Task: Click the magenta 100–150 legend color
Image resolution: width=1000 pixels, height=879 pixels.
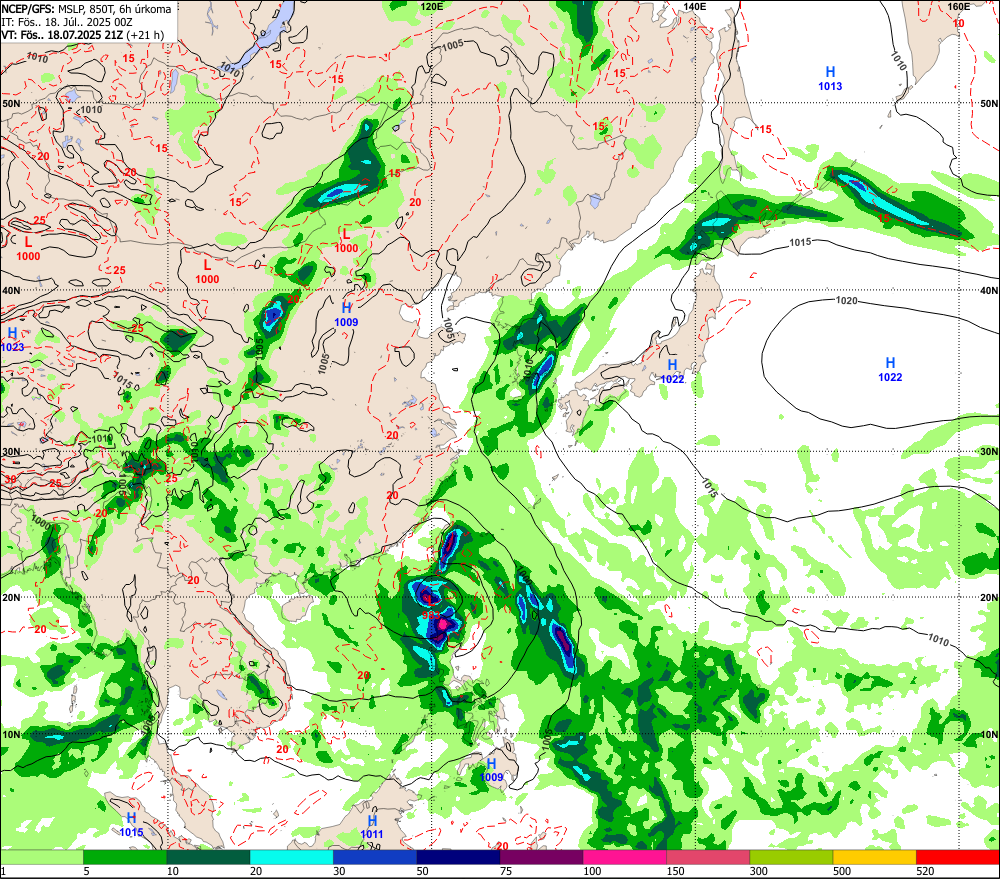Action: [624, 857]
